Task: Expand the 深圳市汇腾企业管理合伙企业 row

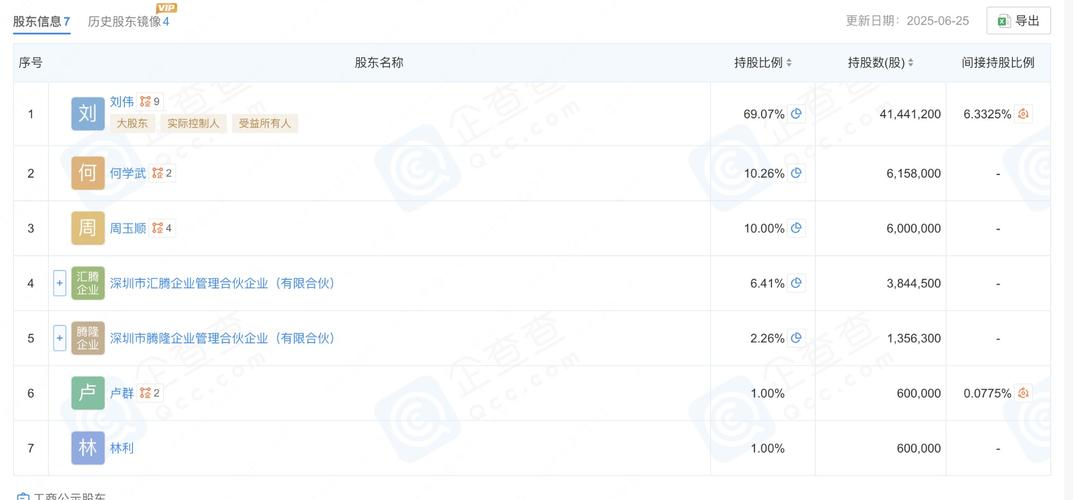Action: coord(60,283)
